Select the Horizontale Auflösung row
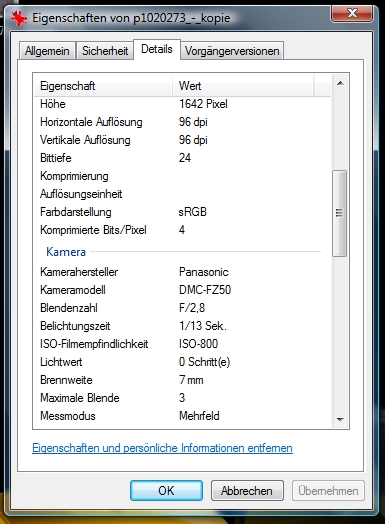This screenshot has width=385, height=524. [182, 122]
